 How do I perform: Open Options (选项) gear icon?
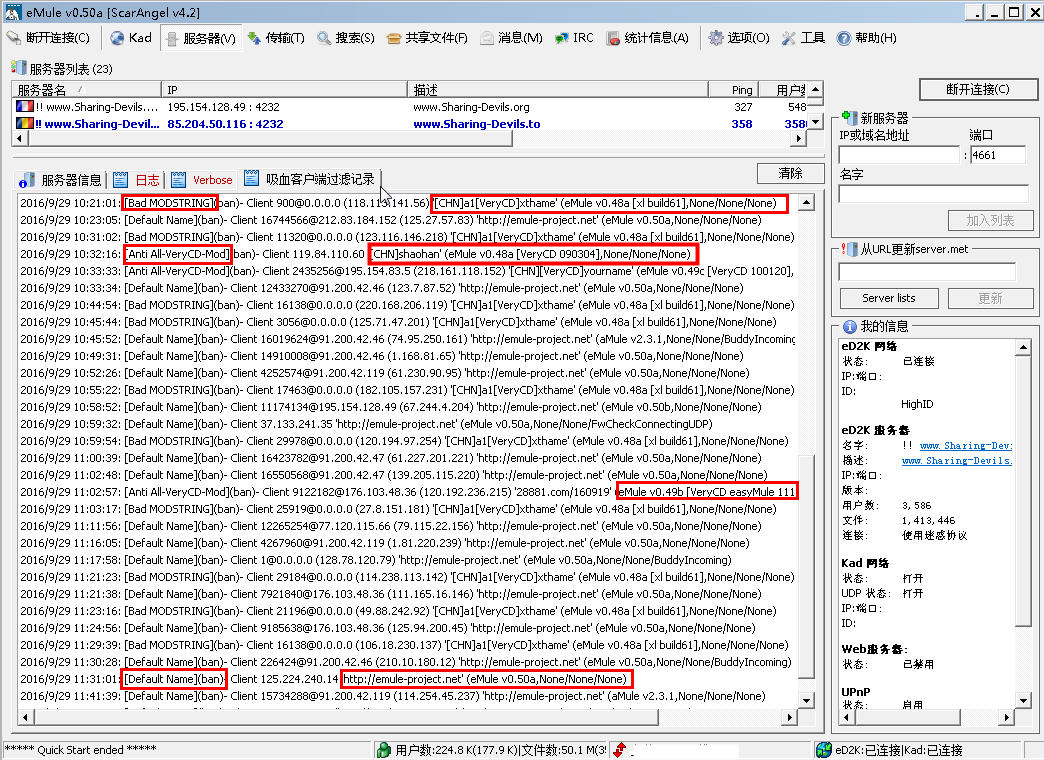716,38
